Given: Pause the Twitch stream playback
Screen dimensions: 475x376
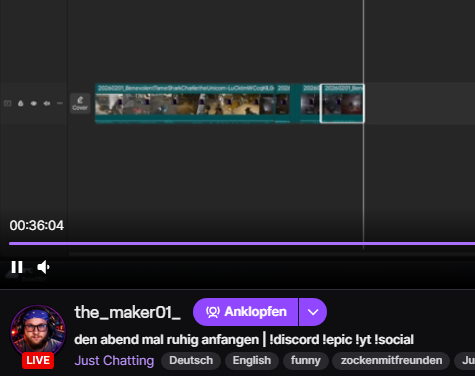Looking at the screenshot, I should click(17, 267).
